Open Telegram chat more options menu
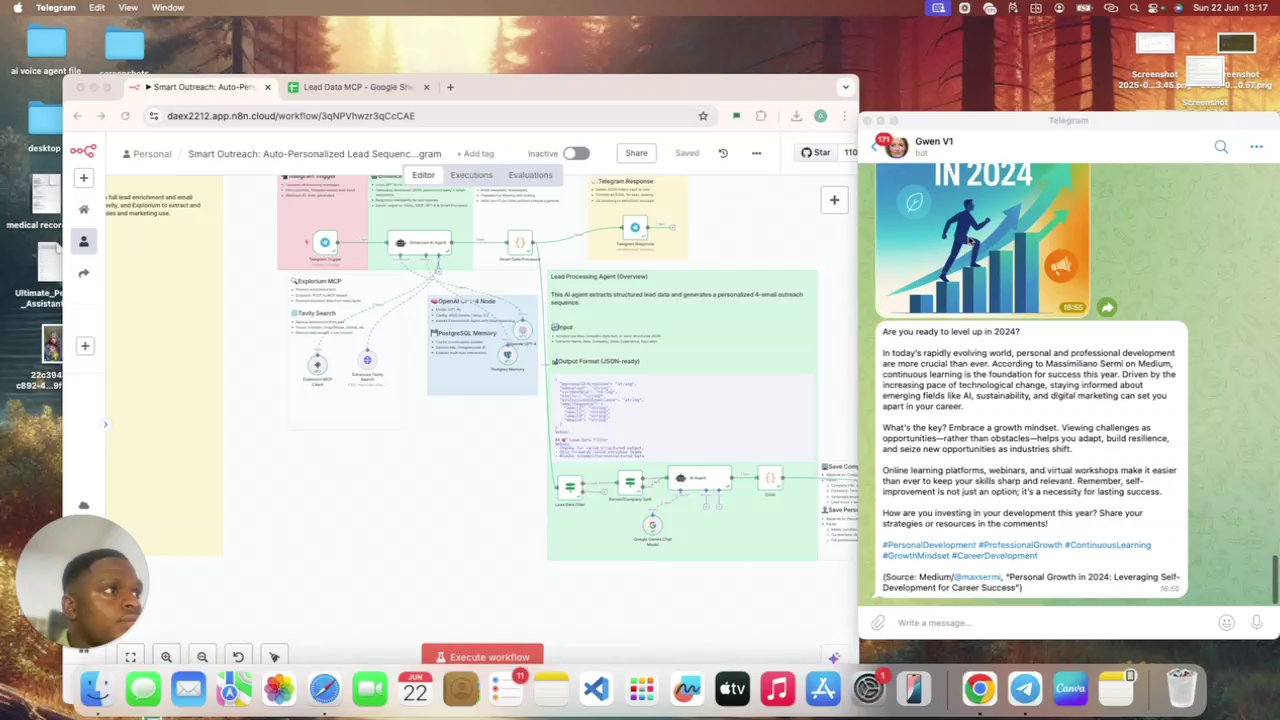1280x720 pixels. [x=1256, y=147]
